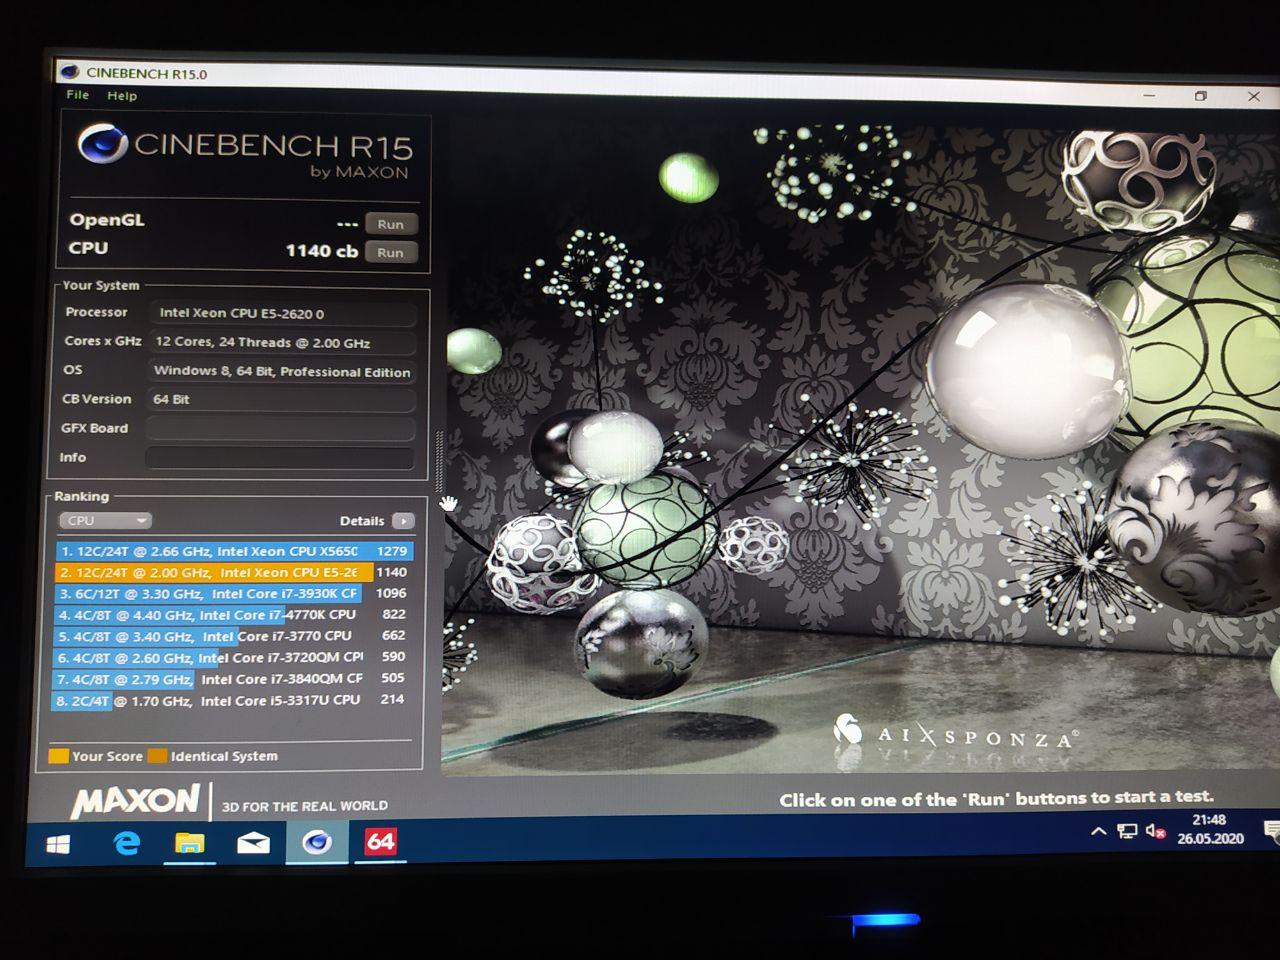The height and width of the screenshot is (960, 1280).
Task: Click the Processor field showing Intel Xeon E5-2620
Action: tap(283, 313)
